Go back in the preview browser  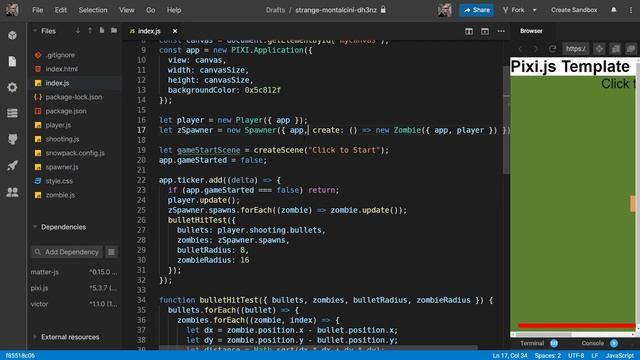click(520, 49)
